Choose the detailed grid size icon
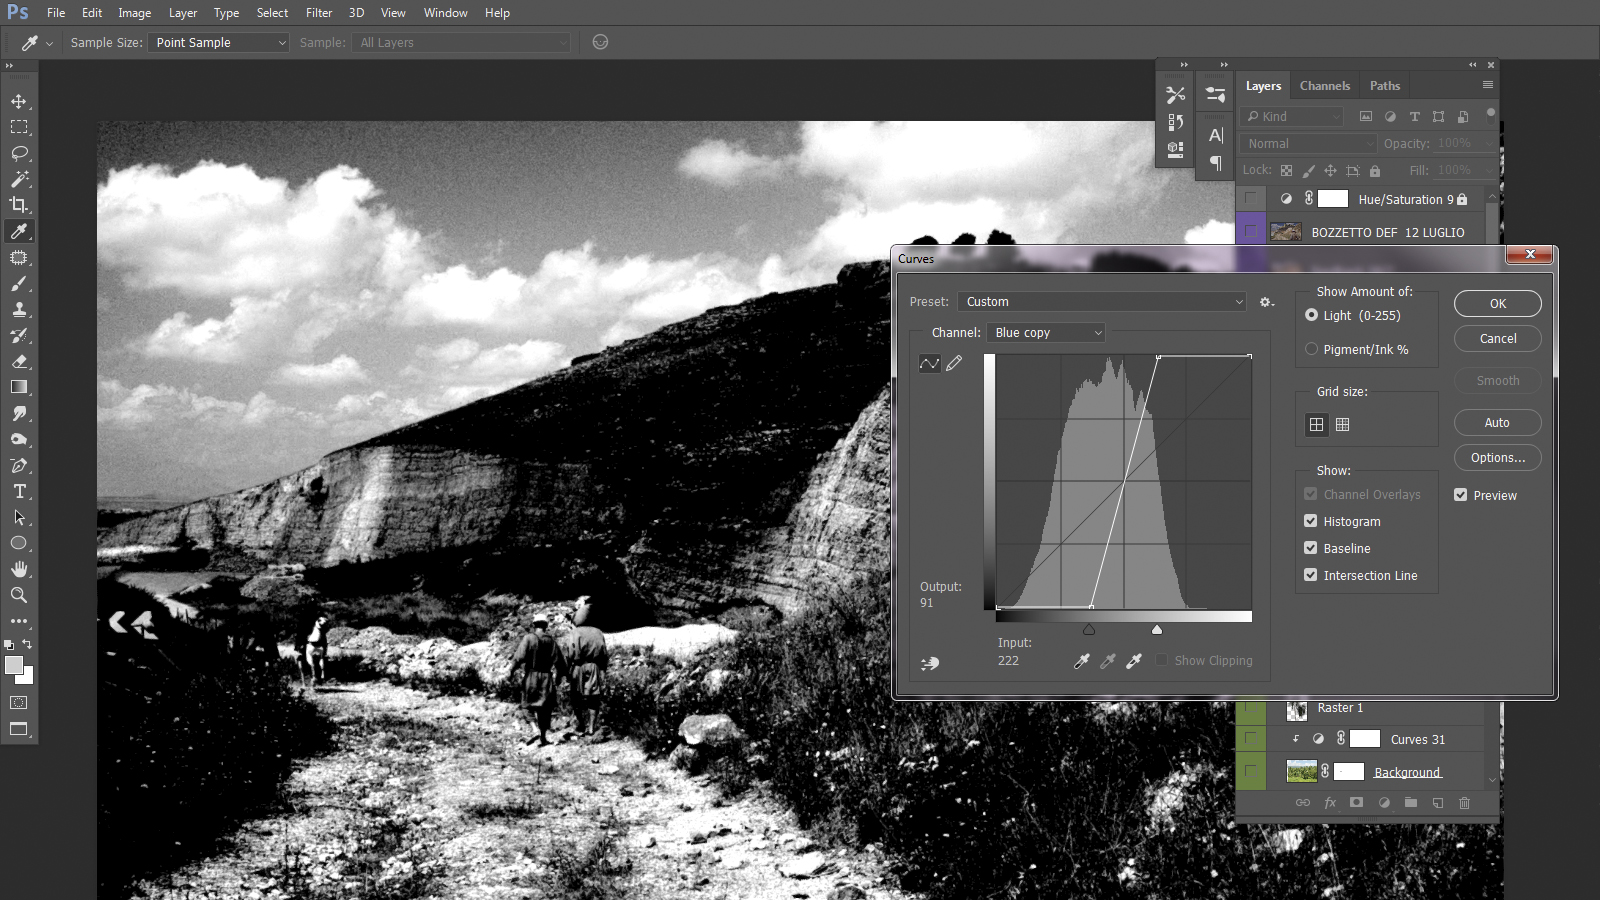This screenshot has width=1600, height=900. (x=1343, y=425)
